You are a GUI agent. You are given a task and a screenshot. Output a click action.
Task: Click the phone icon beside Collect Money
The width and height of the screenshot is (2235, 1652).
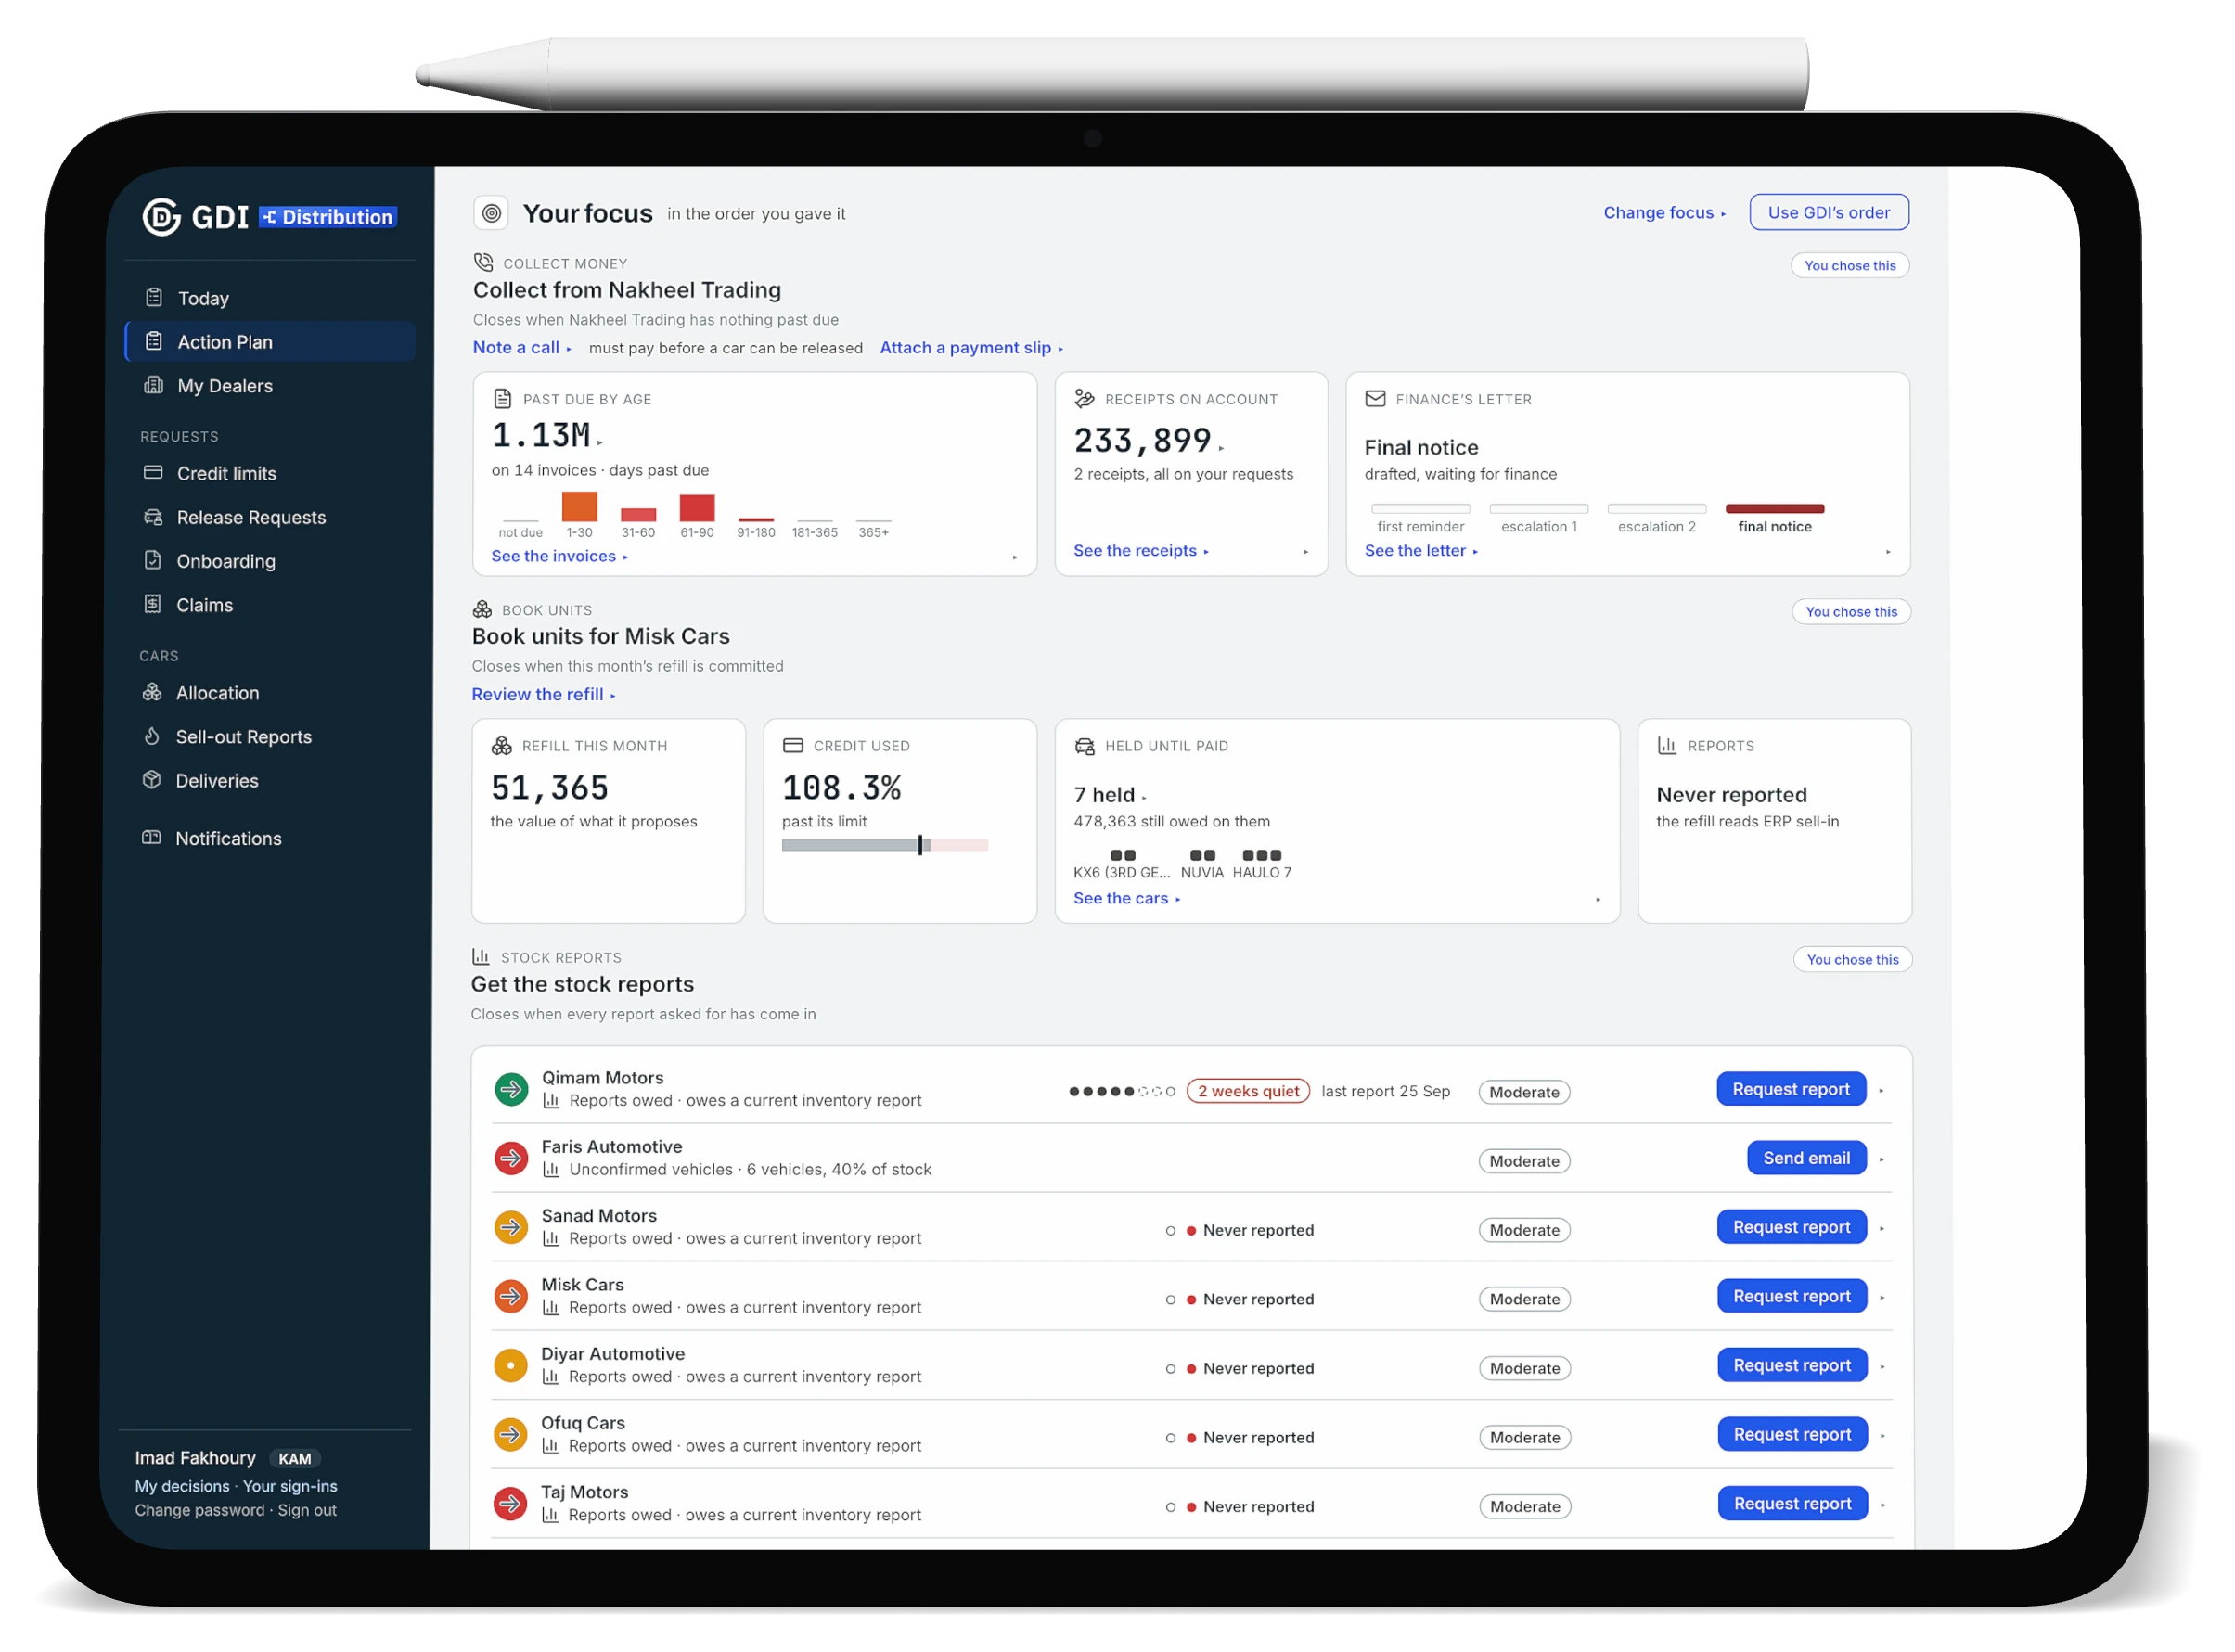pos(483,263)
